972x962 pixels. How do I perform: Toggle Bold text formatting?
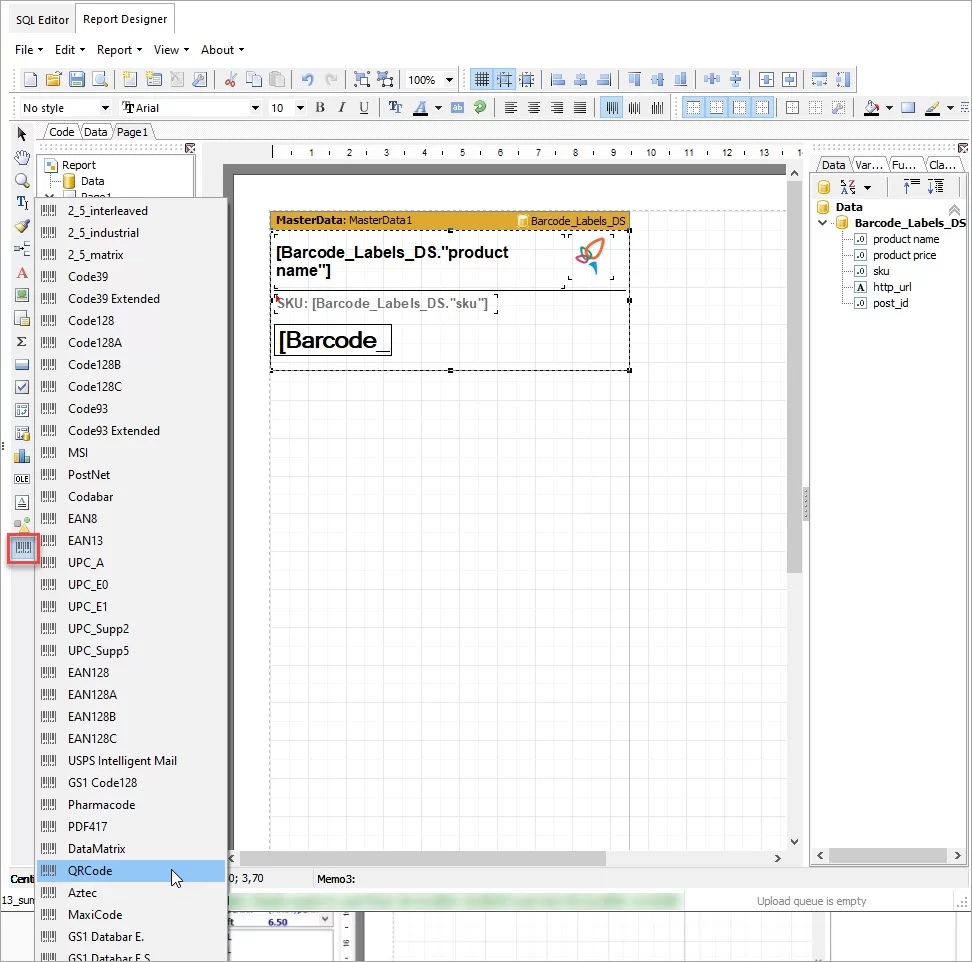point(320,108)
